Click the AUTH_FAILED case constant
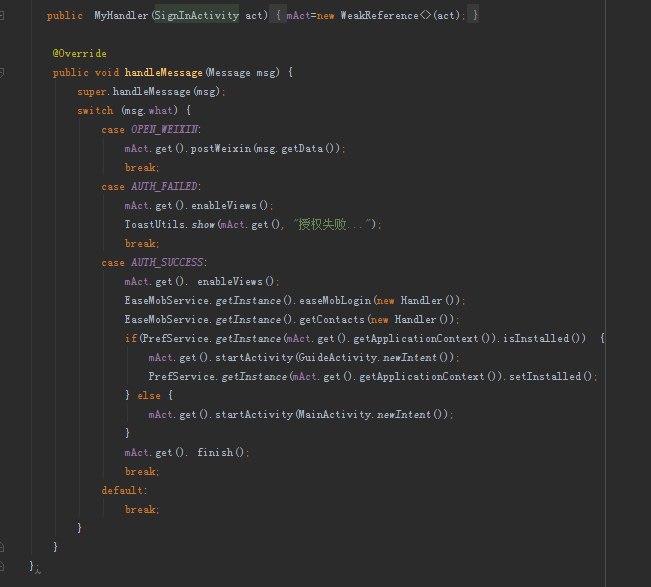 (164, 186)
